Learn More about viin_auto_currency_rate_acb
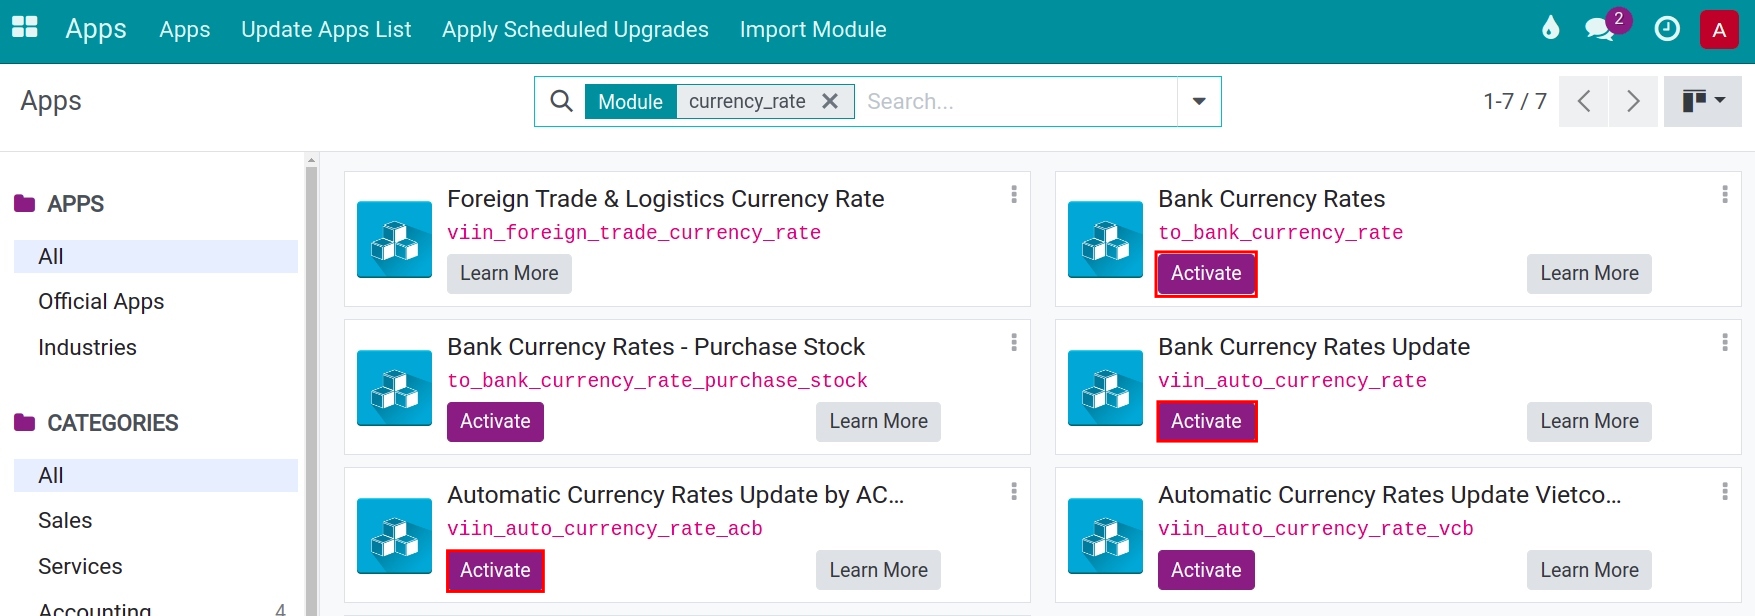 click(878, 570)
